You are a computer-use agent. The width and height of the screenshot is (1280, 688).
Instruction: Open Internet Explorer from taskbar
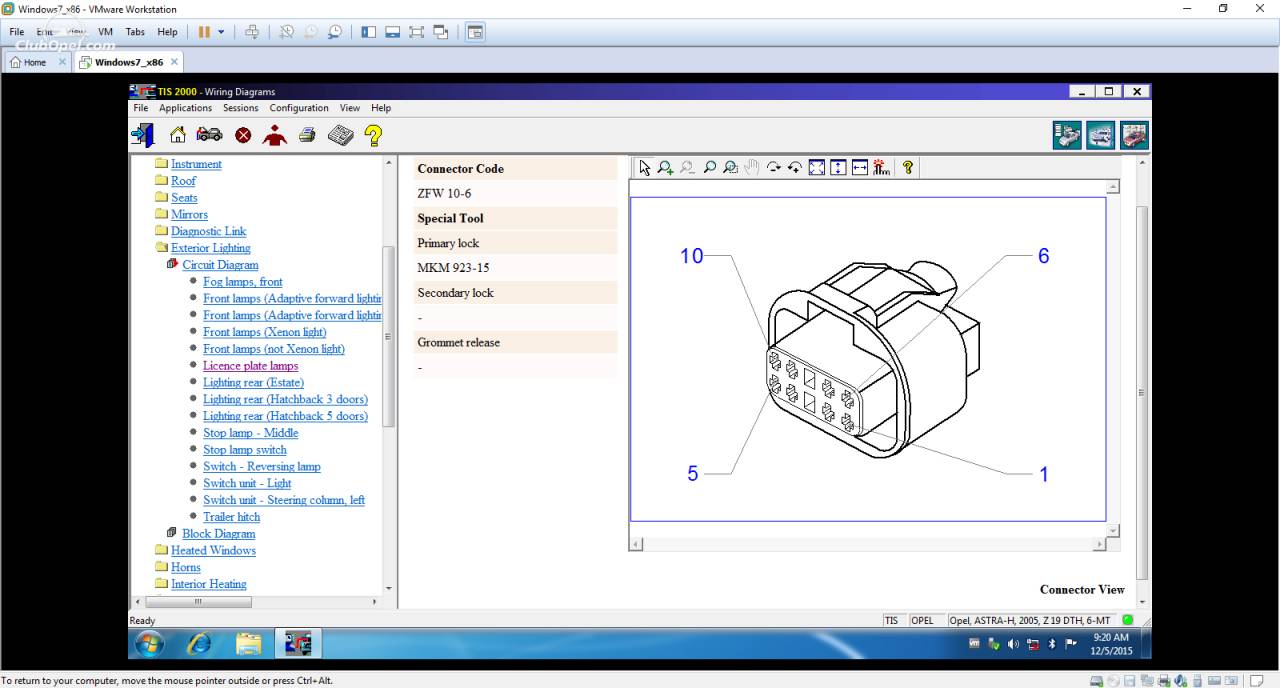point(199,644)
